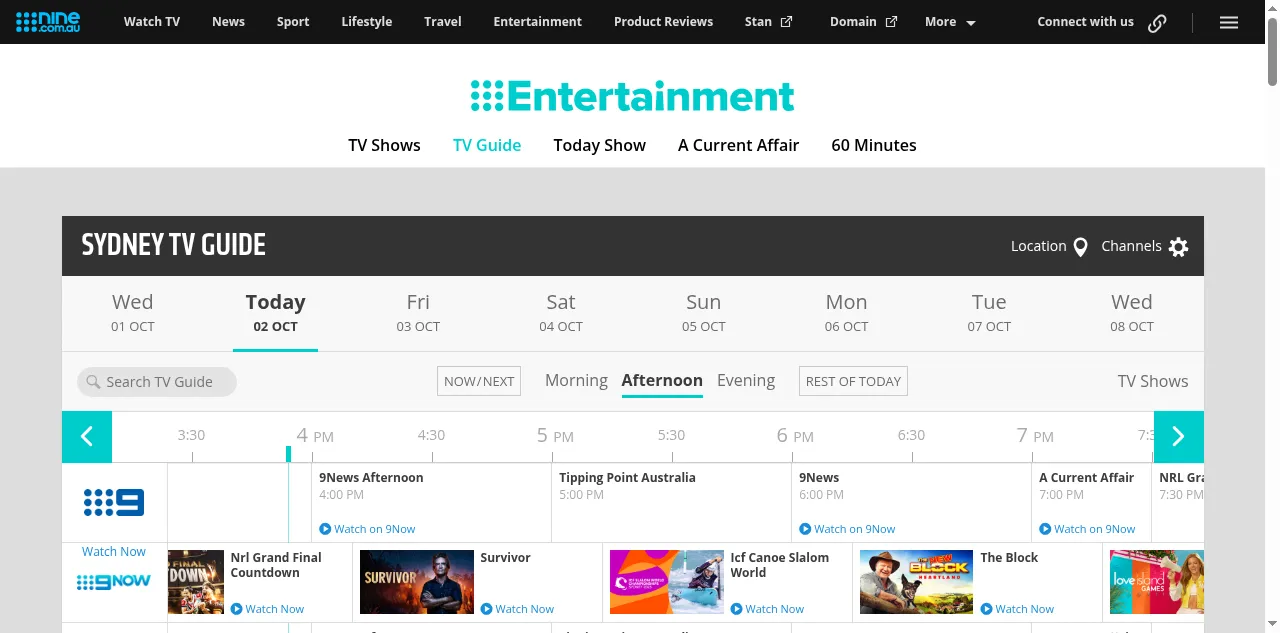Click Watch Now above 9Now logo

(x=114, y=552)
